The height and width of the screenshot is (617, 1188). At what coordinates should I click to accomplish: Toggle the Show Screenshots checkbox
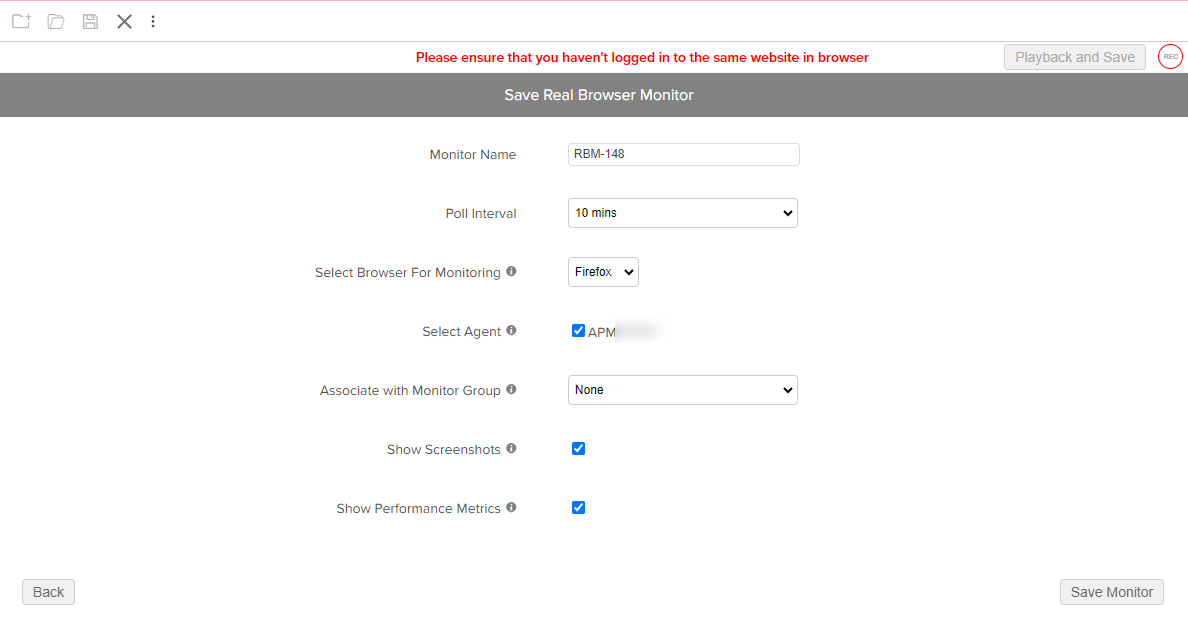[x=578, y=449]
